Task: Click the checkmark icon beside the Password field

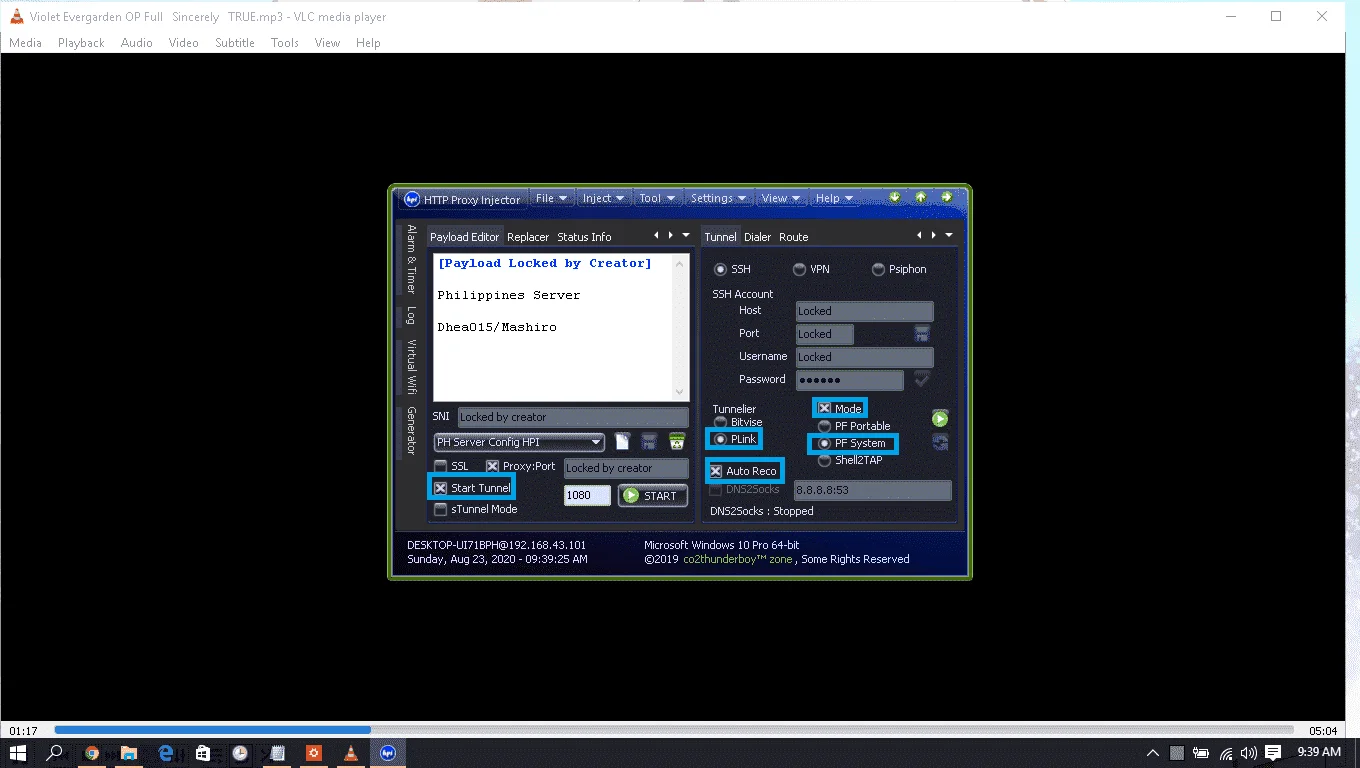Action: [922, 379]
